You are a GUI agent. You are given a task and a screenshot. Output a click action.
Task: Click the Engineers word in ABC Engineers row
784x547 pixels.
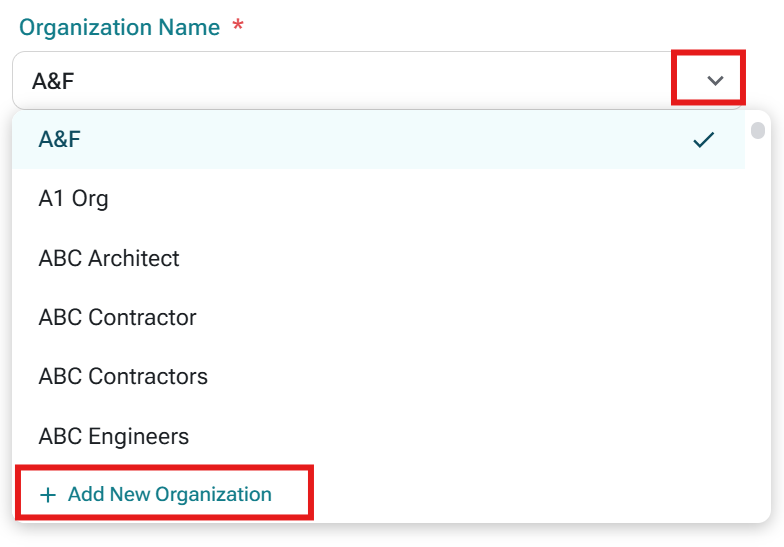click(138, 436)
